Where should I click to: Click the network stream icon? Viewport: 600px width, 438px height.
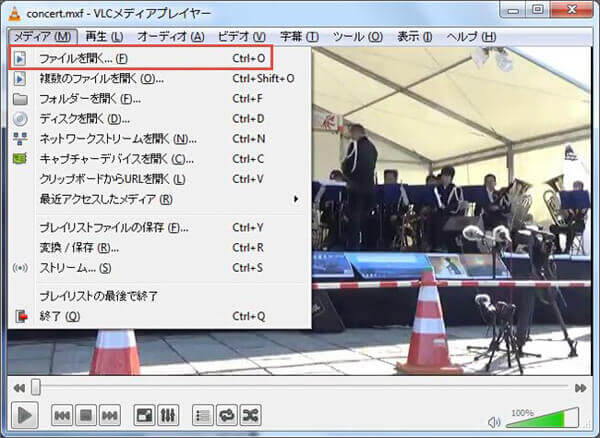coord(20,138)
